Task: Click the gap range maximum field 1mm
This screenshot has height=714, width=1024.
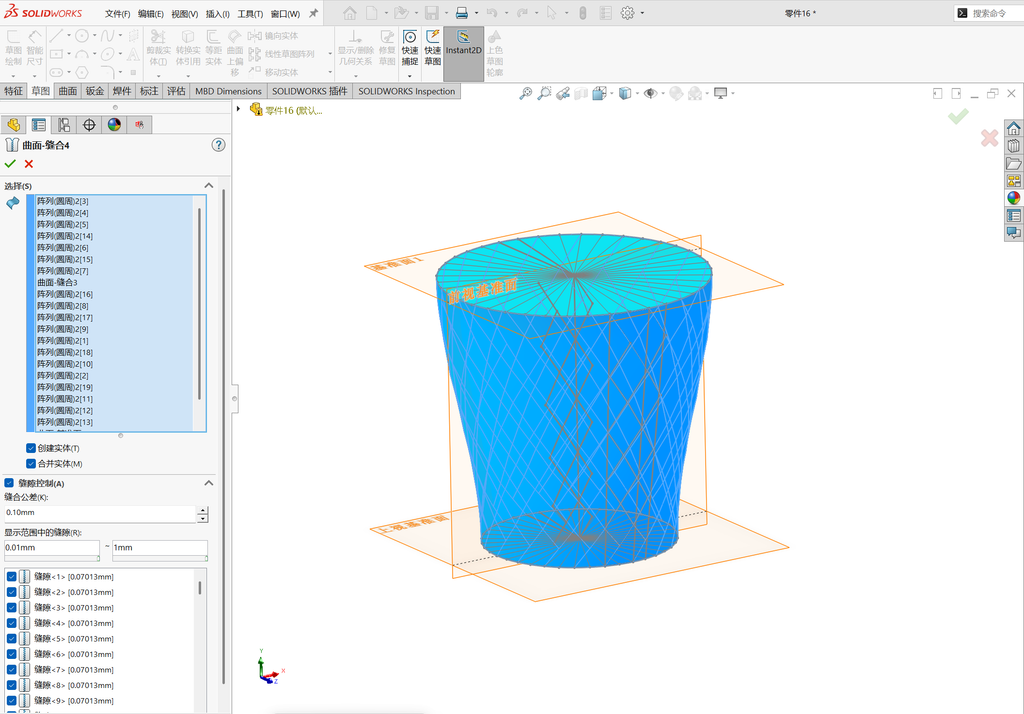Action: pos(160,549)
